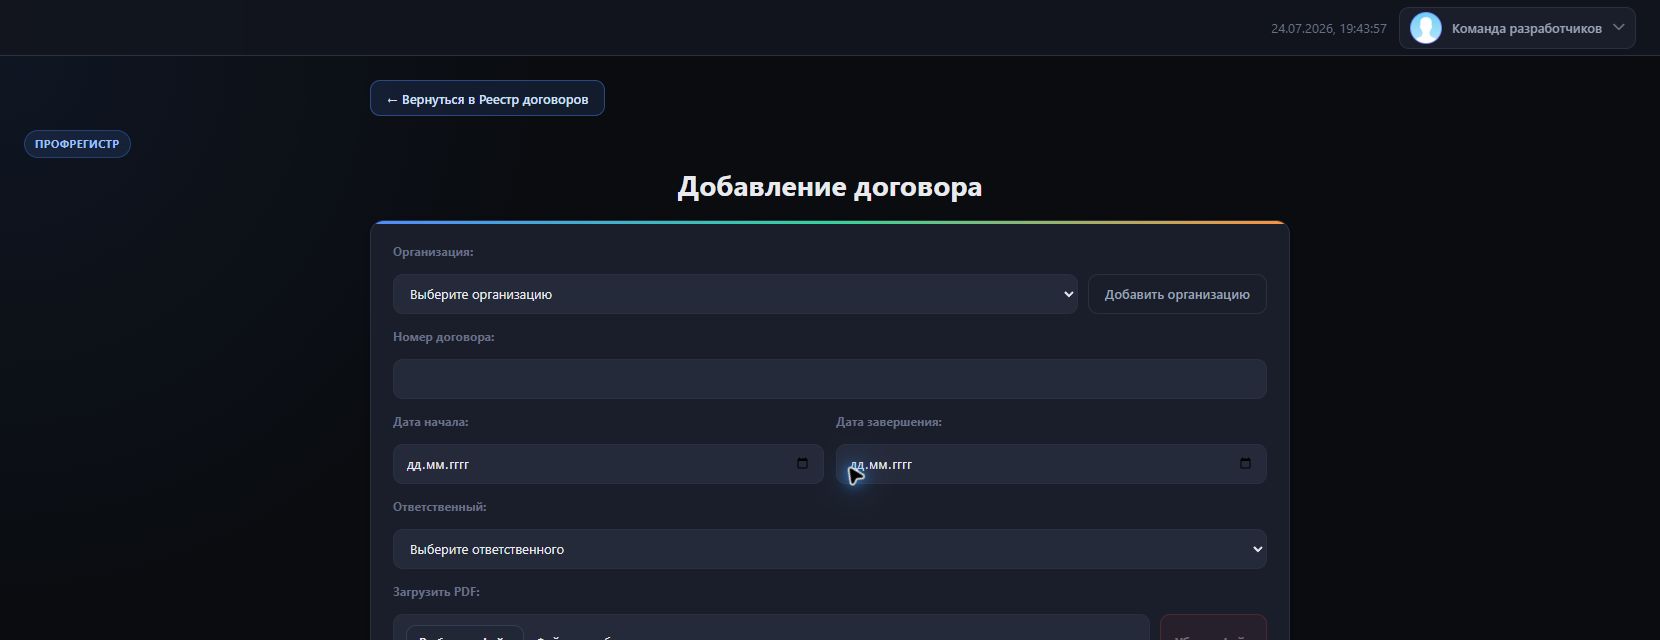Go back via Вернуться в Реестр договоров
Screen dimensions: 1660x640
click(487, 98)
